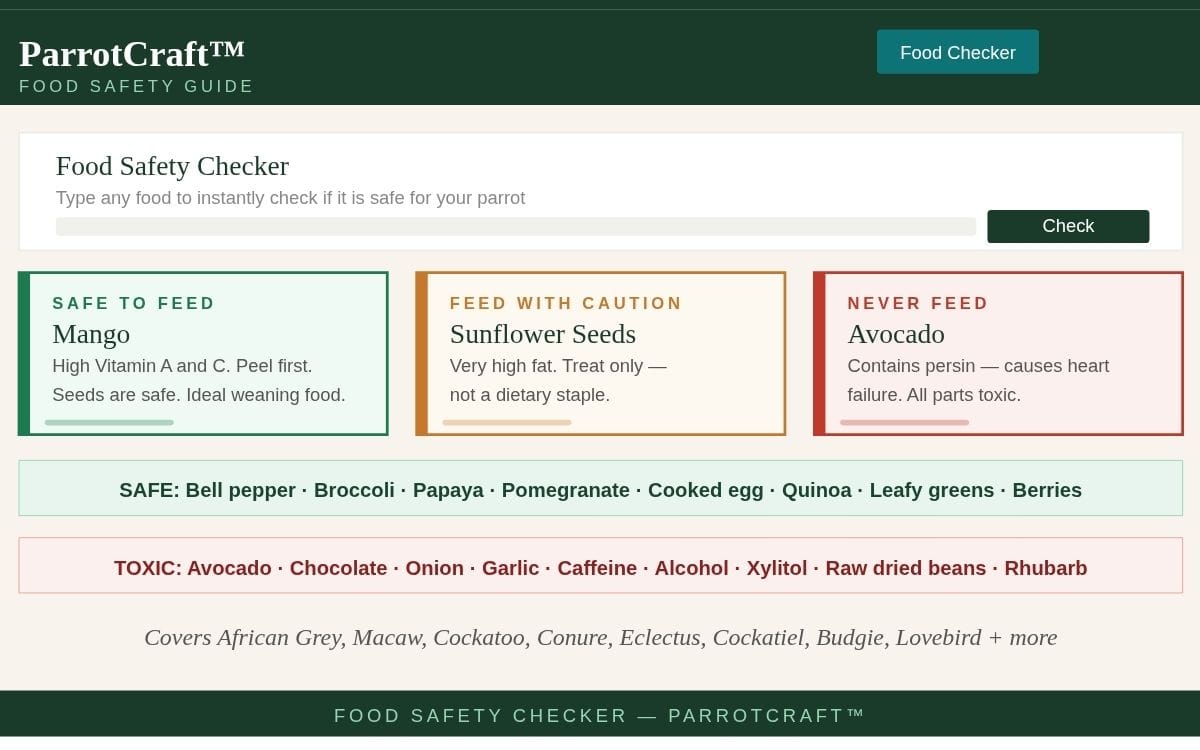
Task: Click the TOXIC foods list banner
Action: pyautogui.click(x=600, y=567)
